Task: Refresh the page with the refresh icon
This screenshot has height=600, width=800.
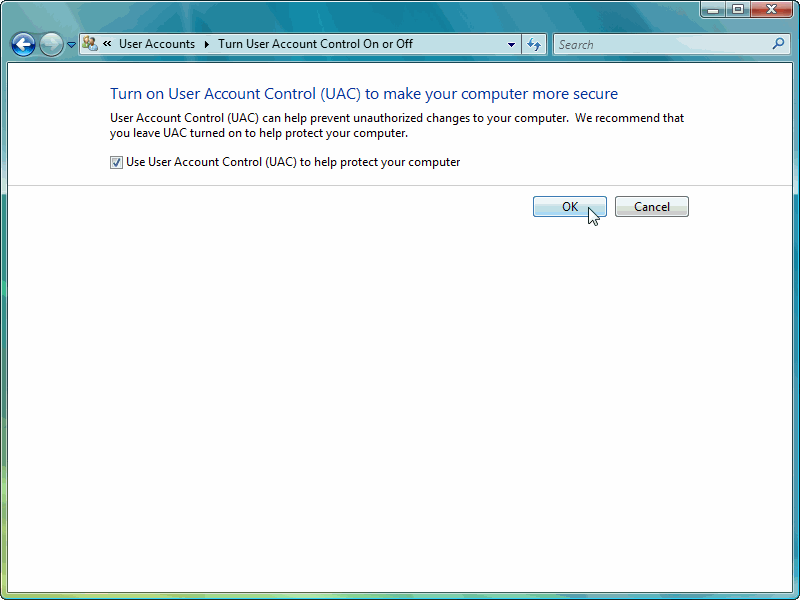Action: [534, 44]
